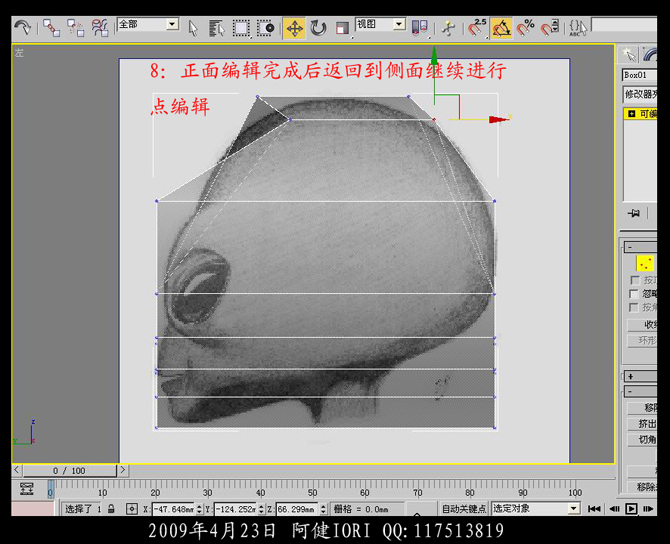The width and height of the screenshot is (670, 544).
Task: Click the Select and Manipulate icon
Action: point(447,28)
